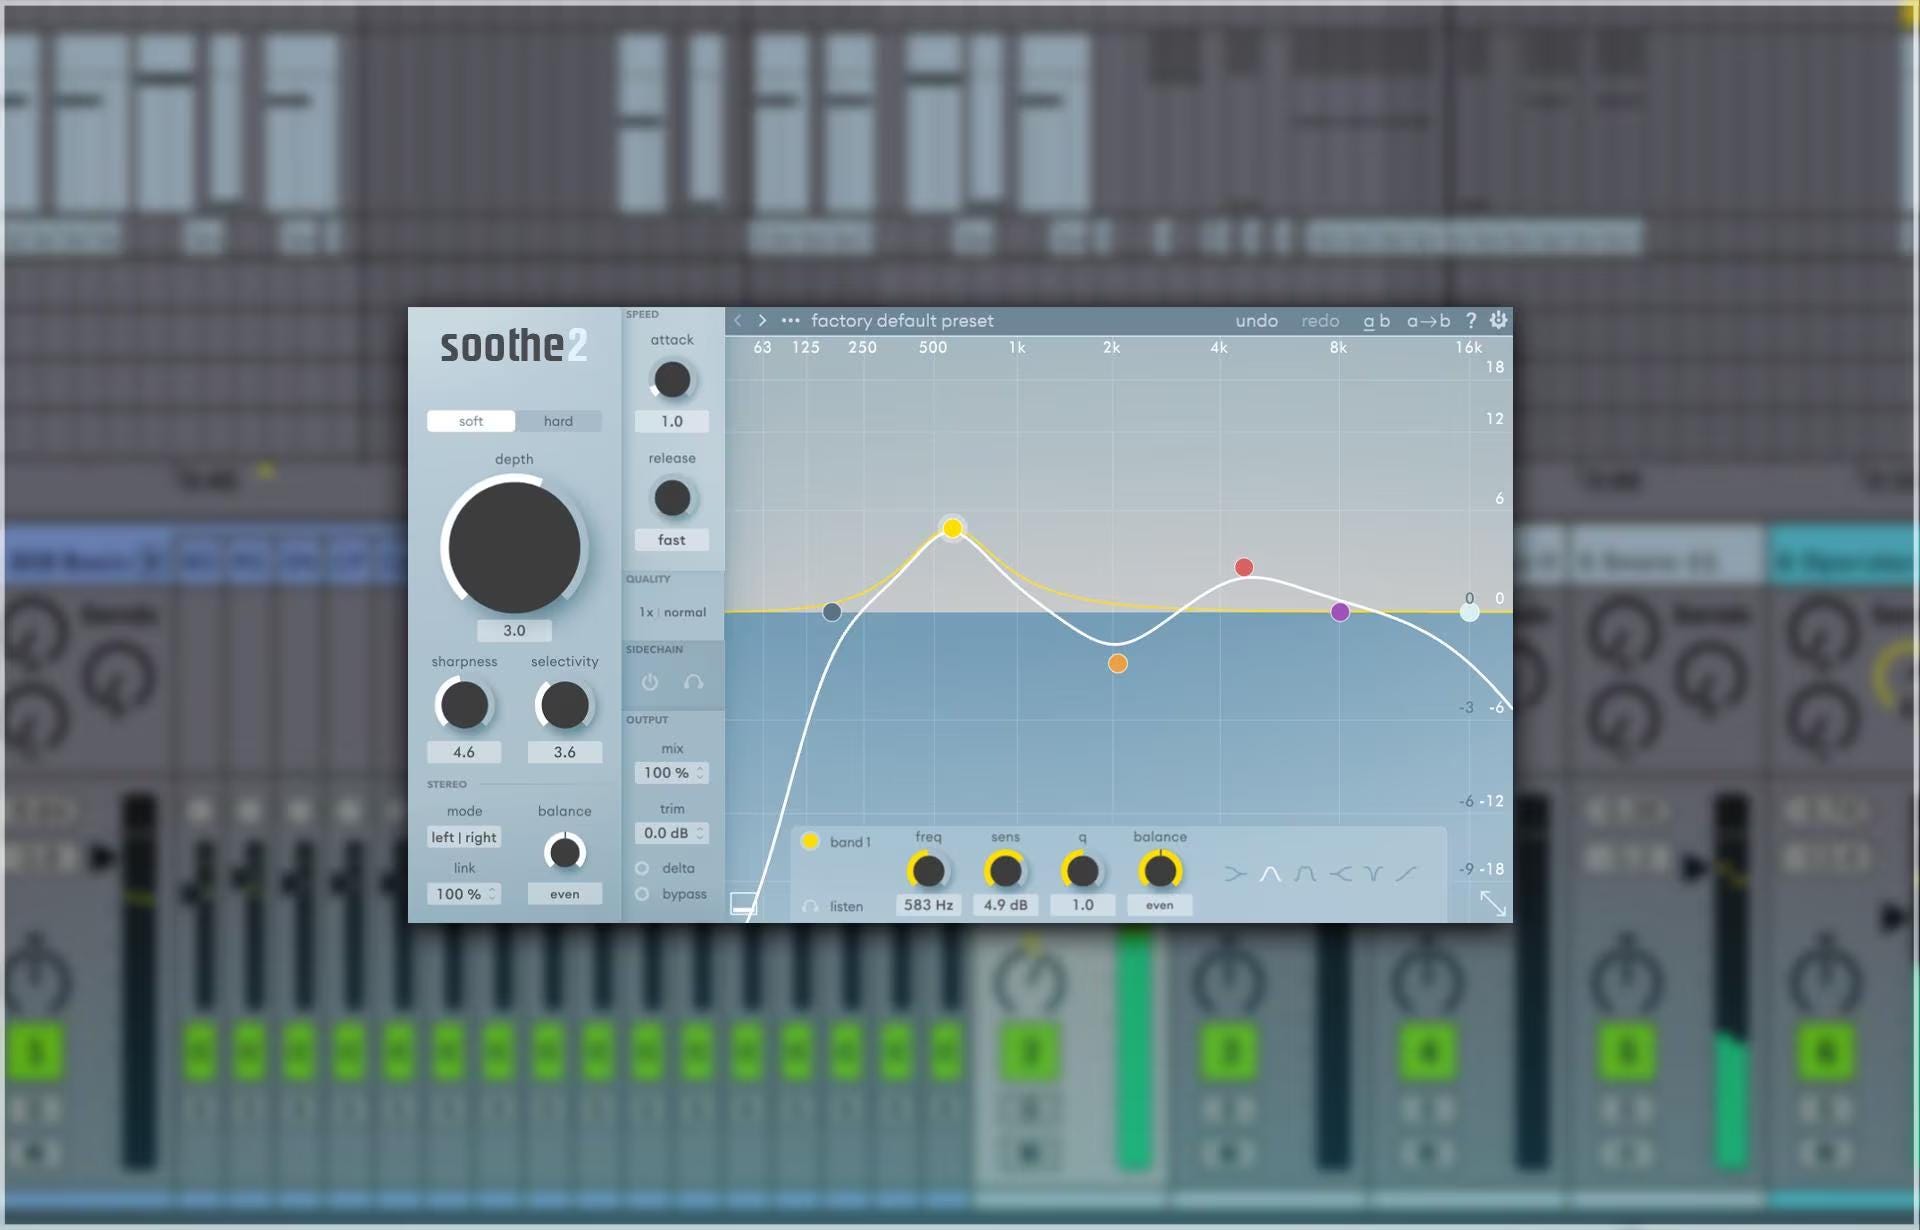The height and width of the screenshot is (1230, 1920).
Task: Adjust the stereo link 100 % stepper
Action: click(464, 894)
